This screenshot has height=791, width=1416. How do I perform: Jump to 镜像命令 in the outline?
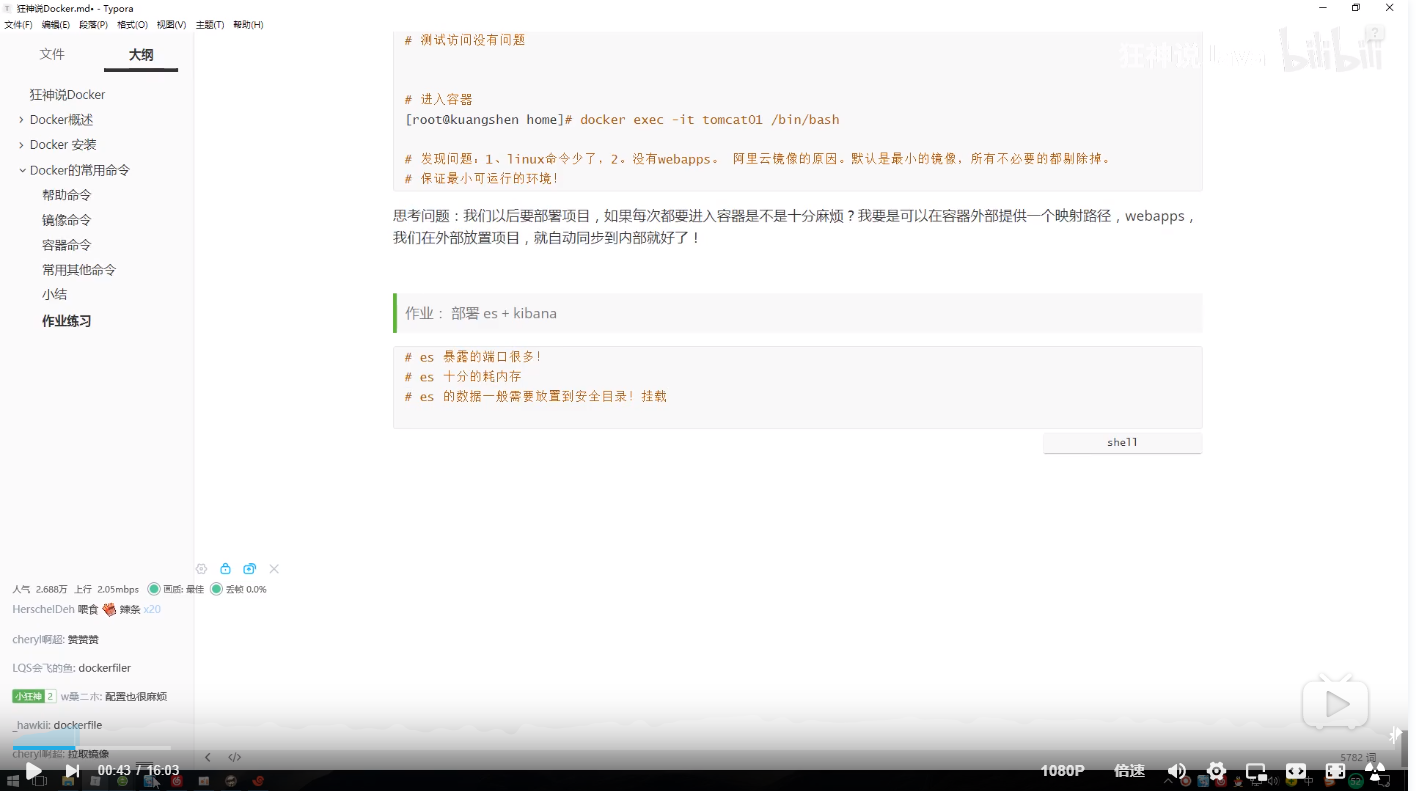click(x=67, y=220)
